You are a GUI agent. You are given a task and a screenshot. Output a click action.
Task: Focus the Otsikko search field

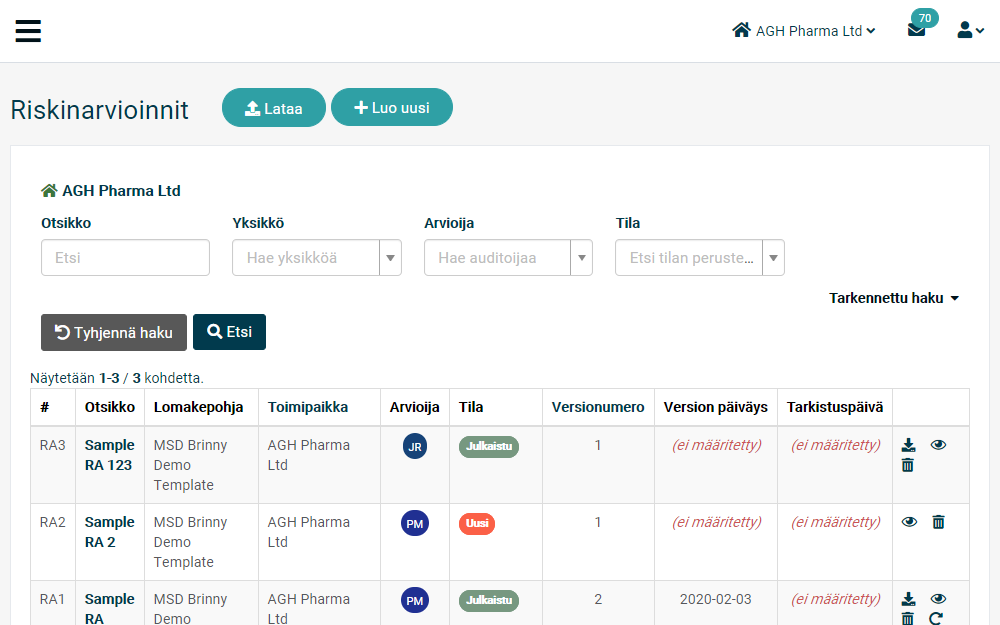pyautogui.click(x=125, y=258)
